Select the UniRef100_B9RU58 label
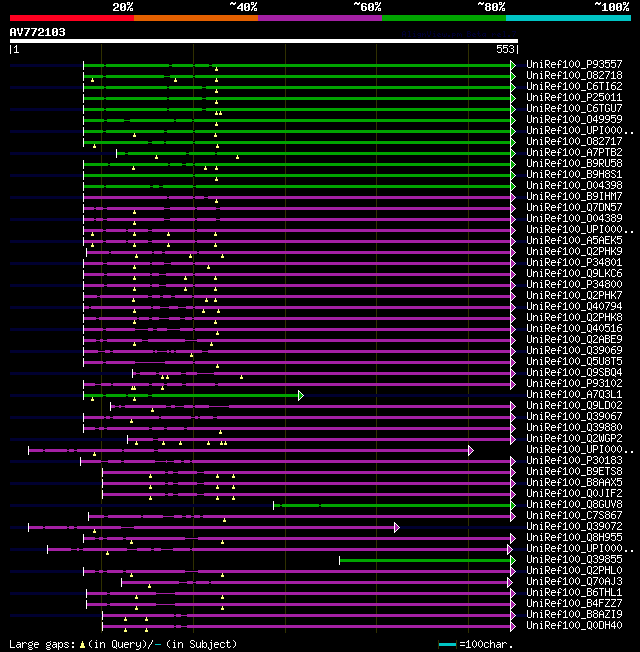 pyautogui.click(x=574, y=163)
